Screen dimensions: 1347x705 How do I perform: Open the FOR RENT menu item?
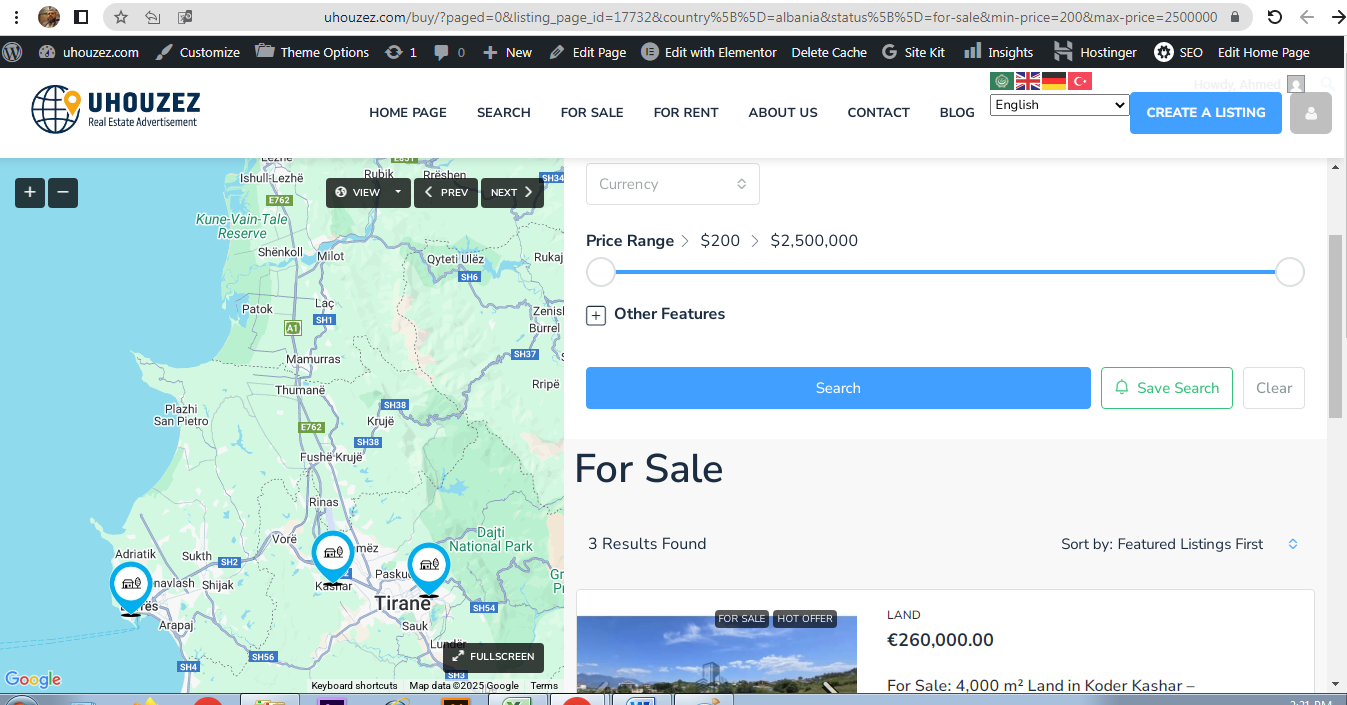[686, 112]
